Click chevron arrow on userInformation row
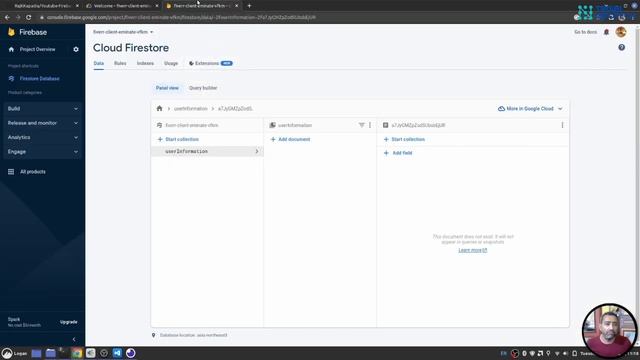This screenshot has width=640, height=360. [257, 151]
